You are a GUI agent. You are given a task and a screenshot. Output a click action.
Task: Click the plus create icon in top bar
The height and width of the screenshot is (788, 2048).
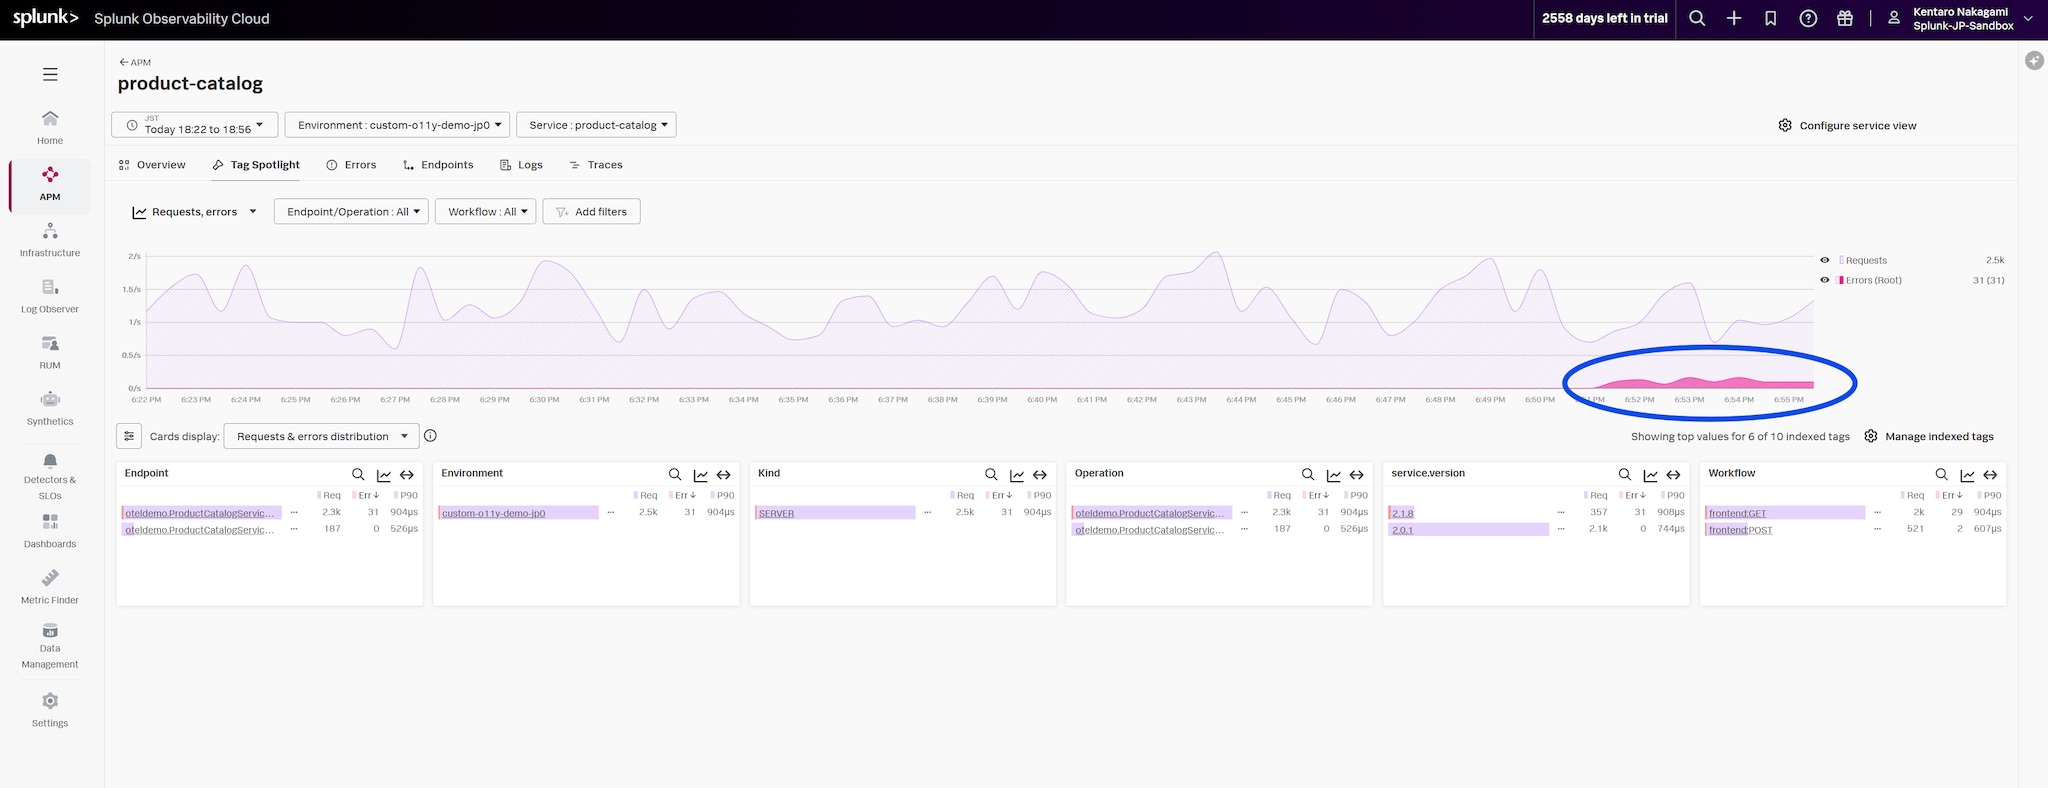pos(1734,18)
